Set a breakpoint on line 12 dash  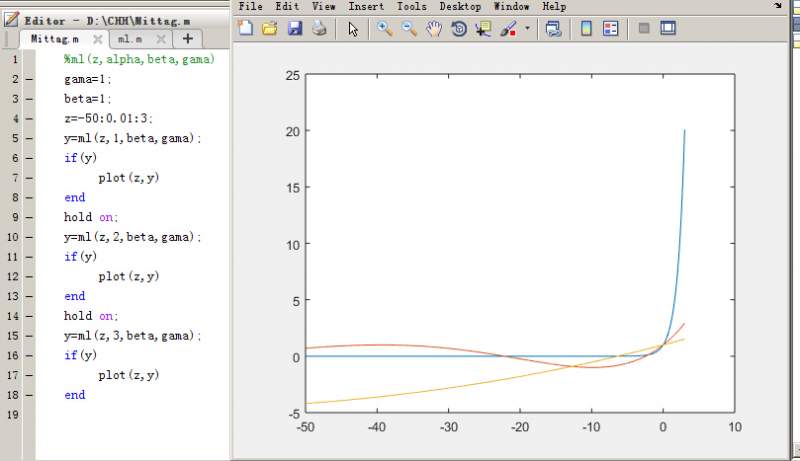point(29,276)
